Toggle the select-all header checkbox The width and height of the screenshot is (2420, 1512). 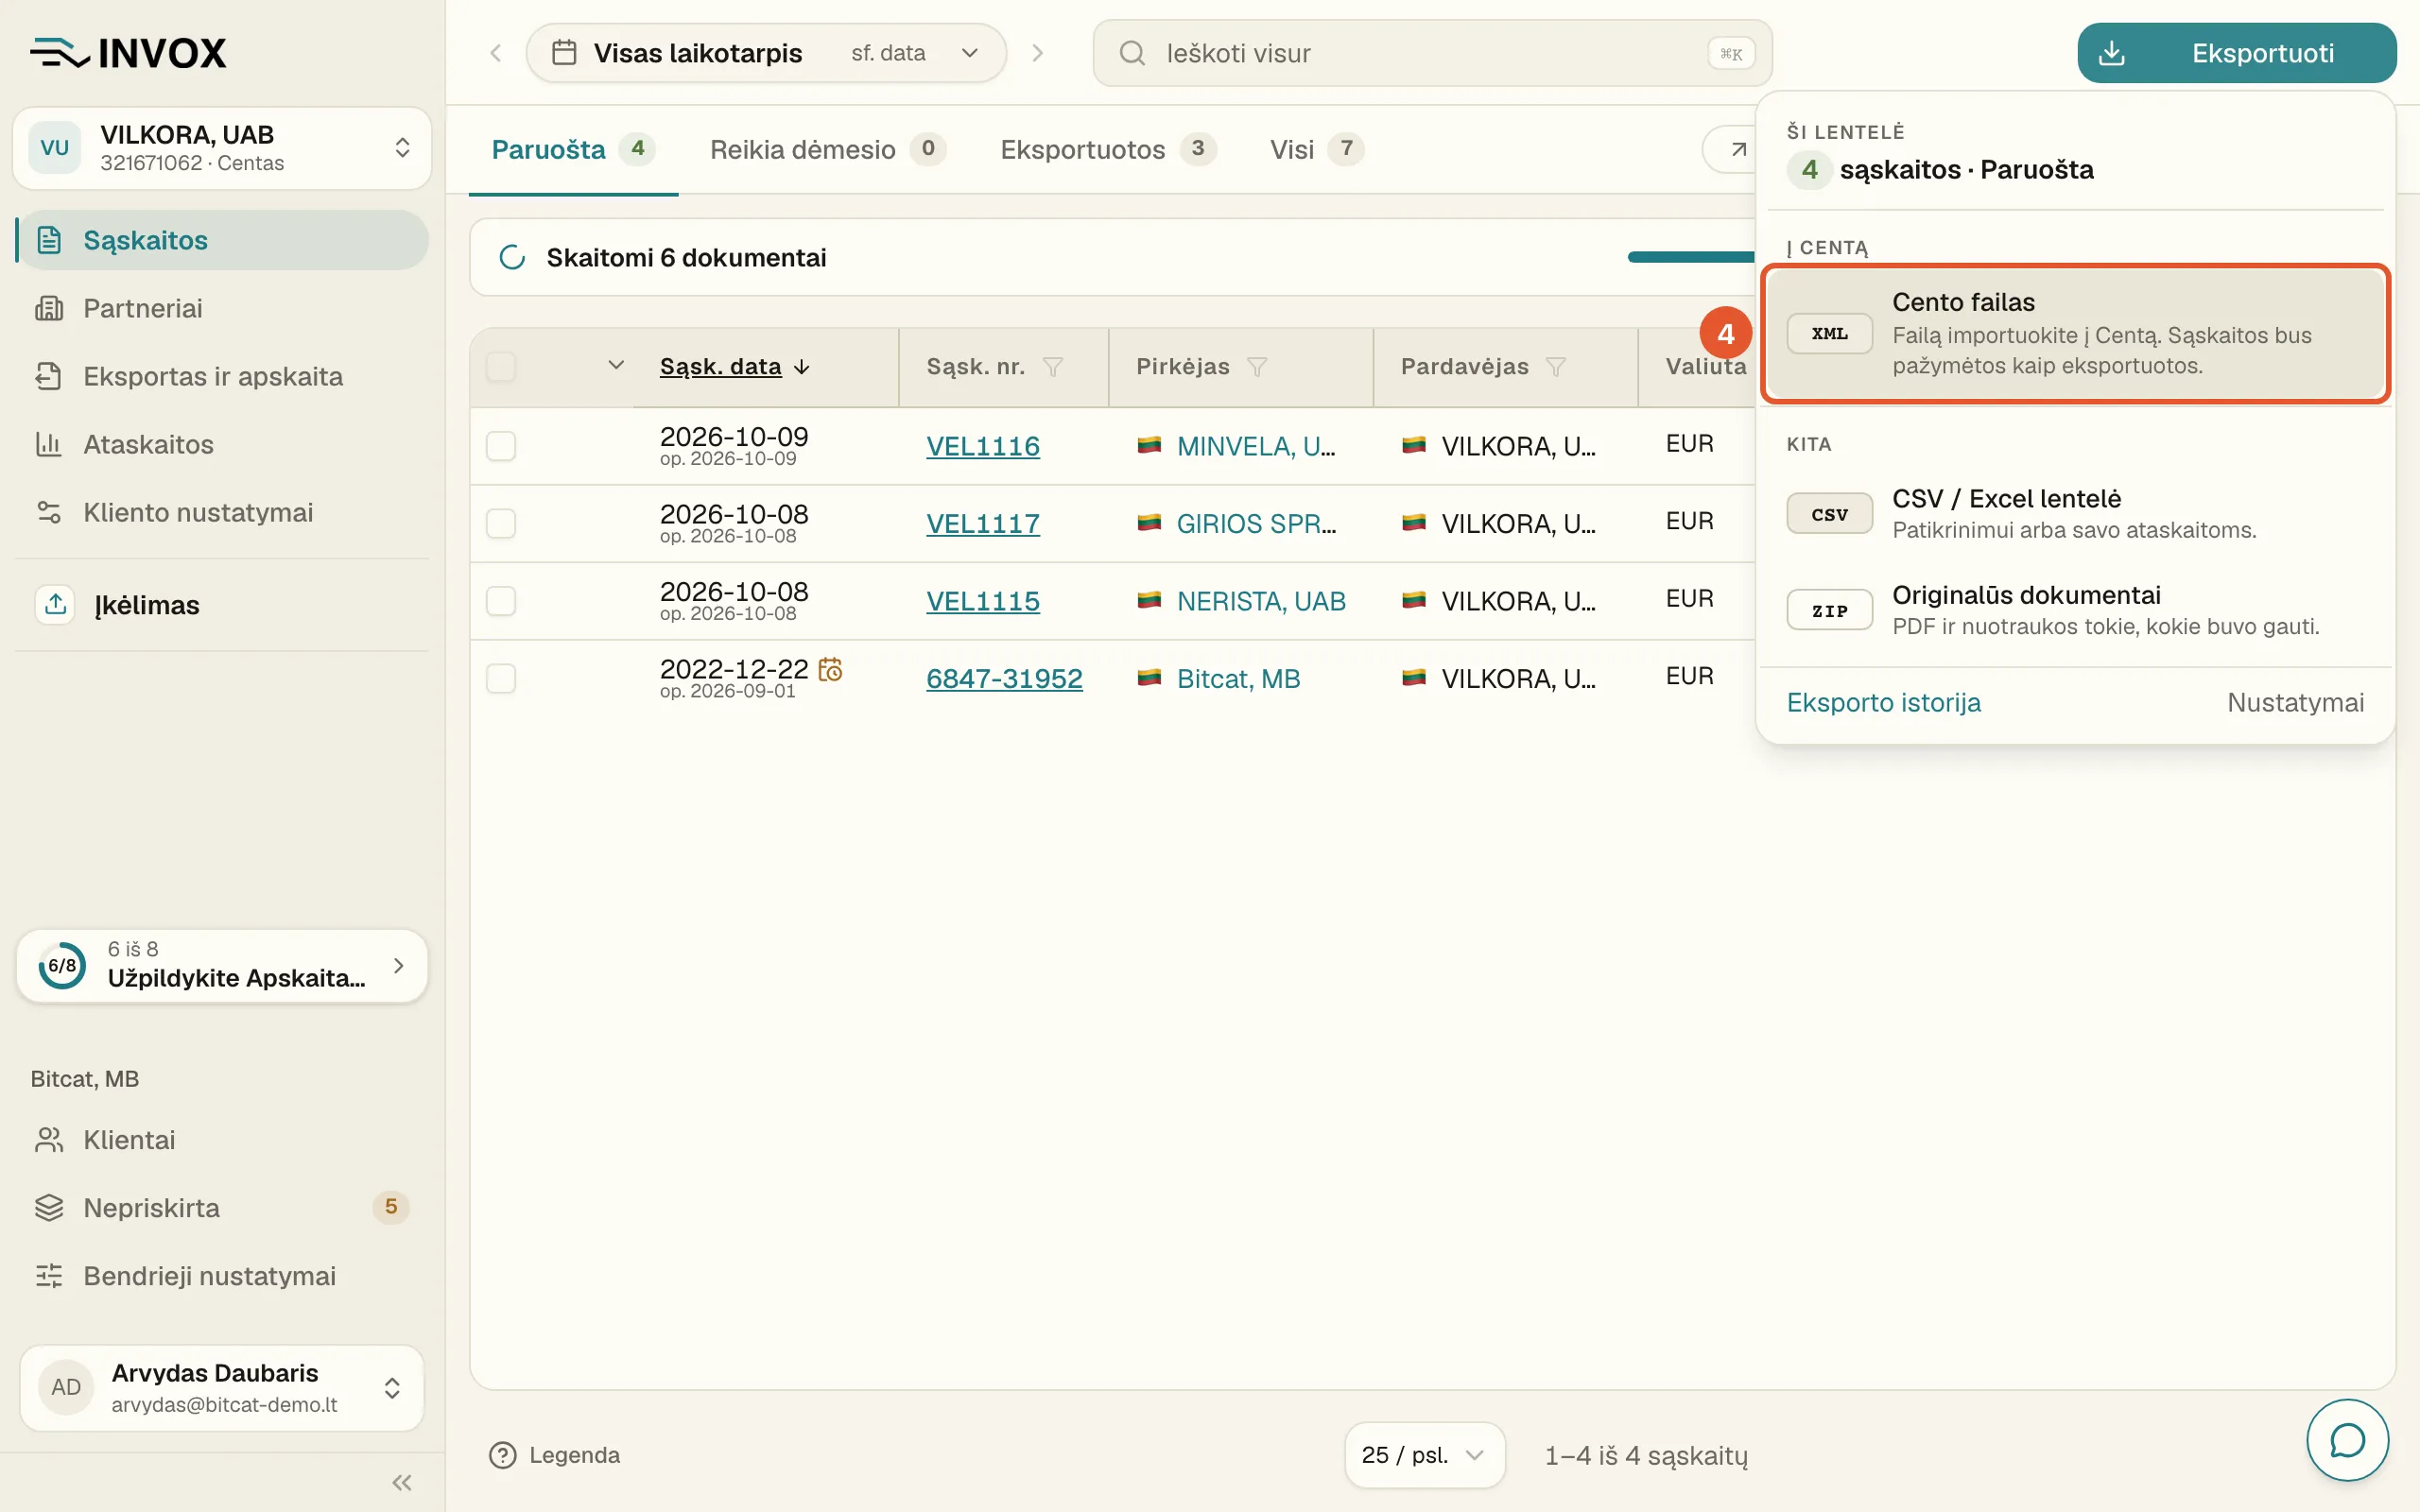point(501,367)
